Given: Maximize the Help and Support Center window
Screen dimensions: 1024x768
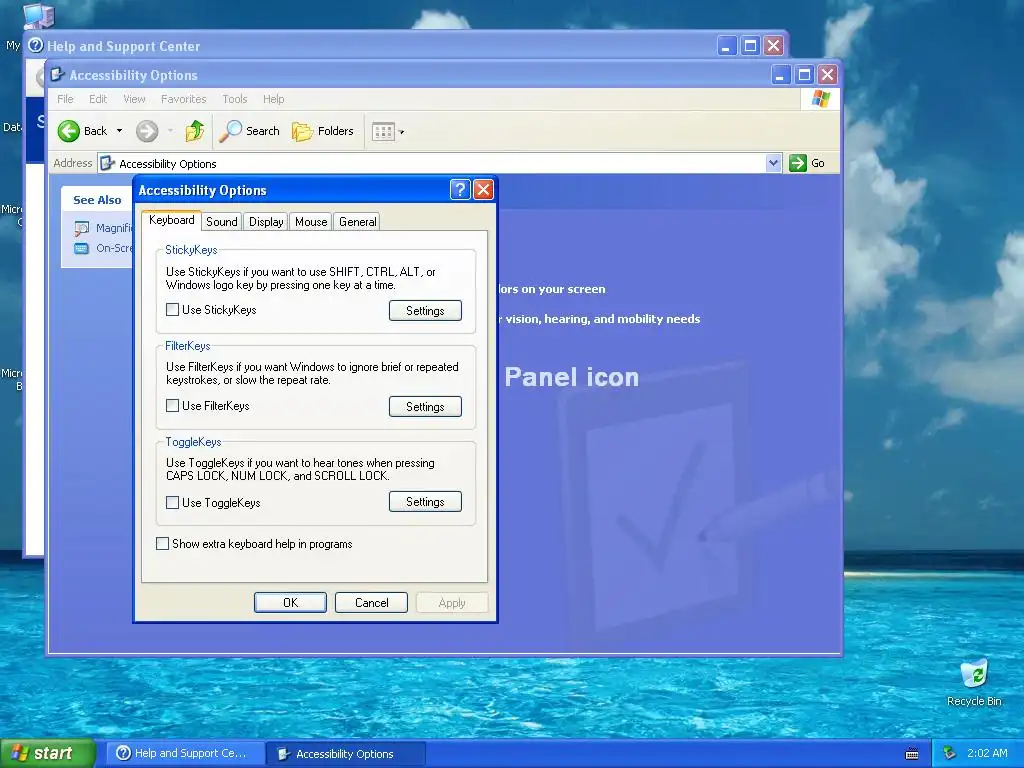Looking at the screenshot, I should pos(750,46).
